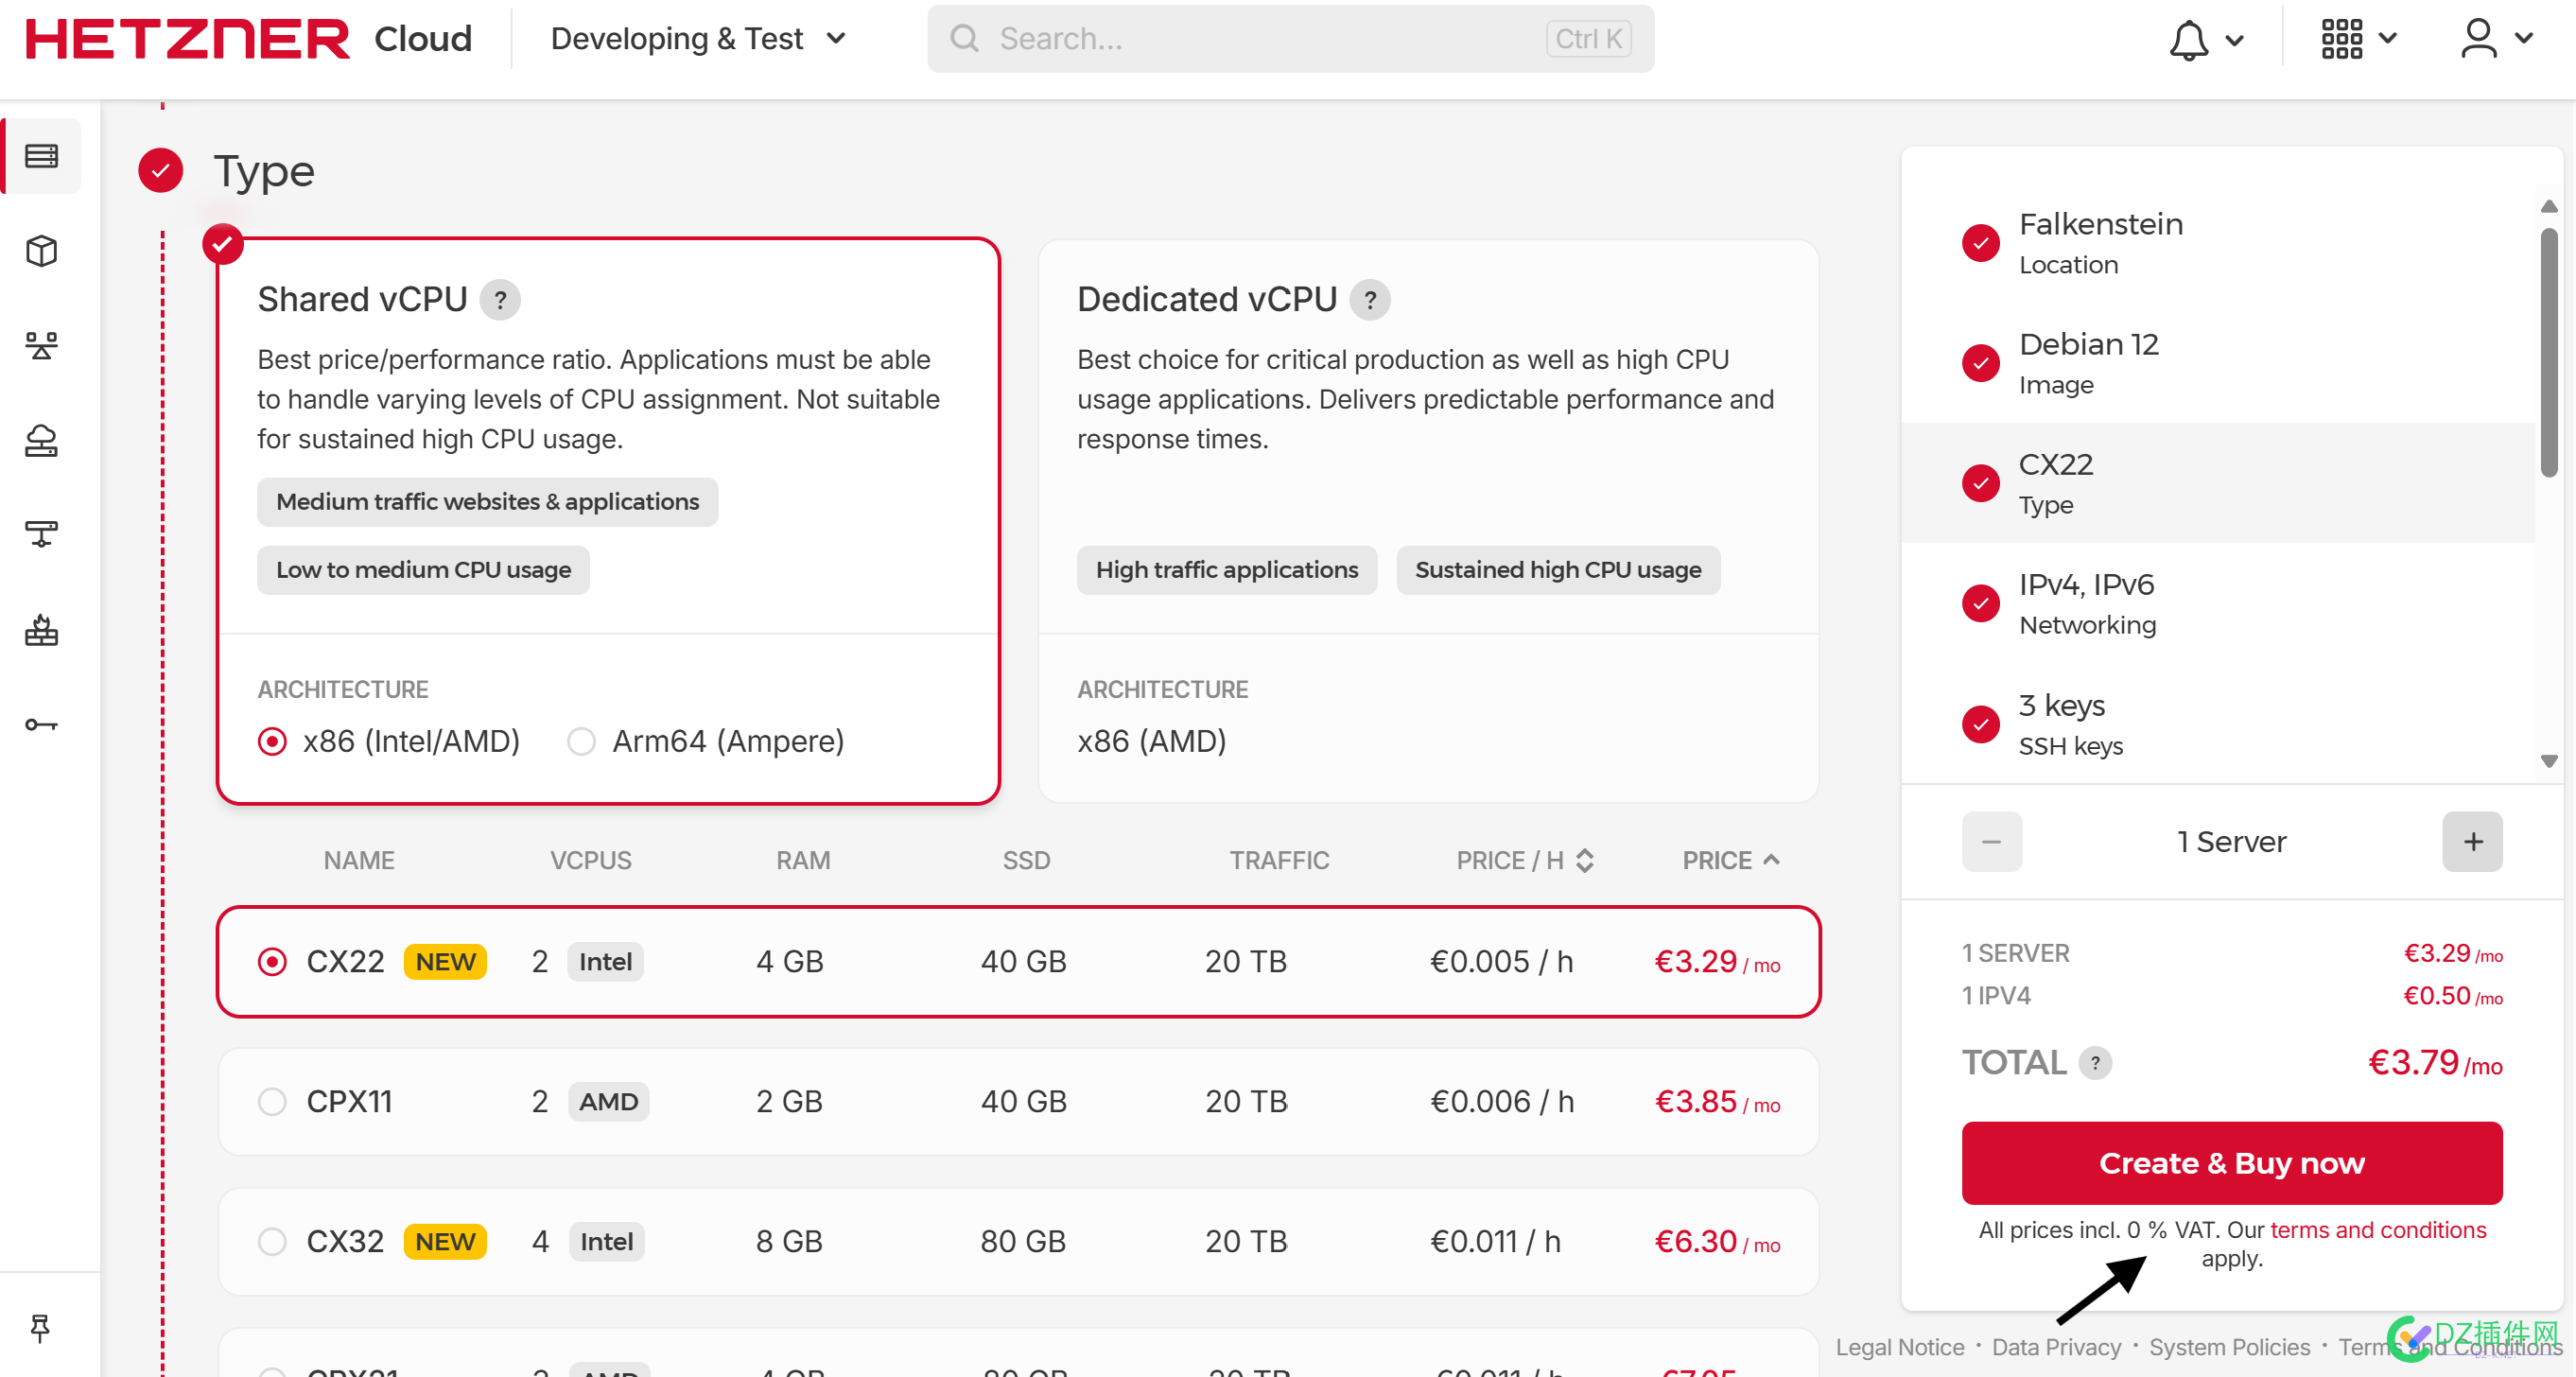
Task: Select the Arm64 (Ampere) architecture radio button
Action: coord(580,740)
